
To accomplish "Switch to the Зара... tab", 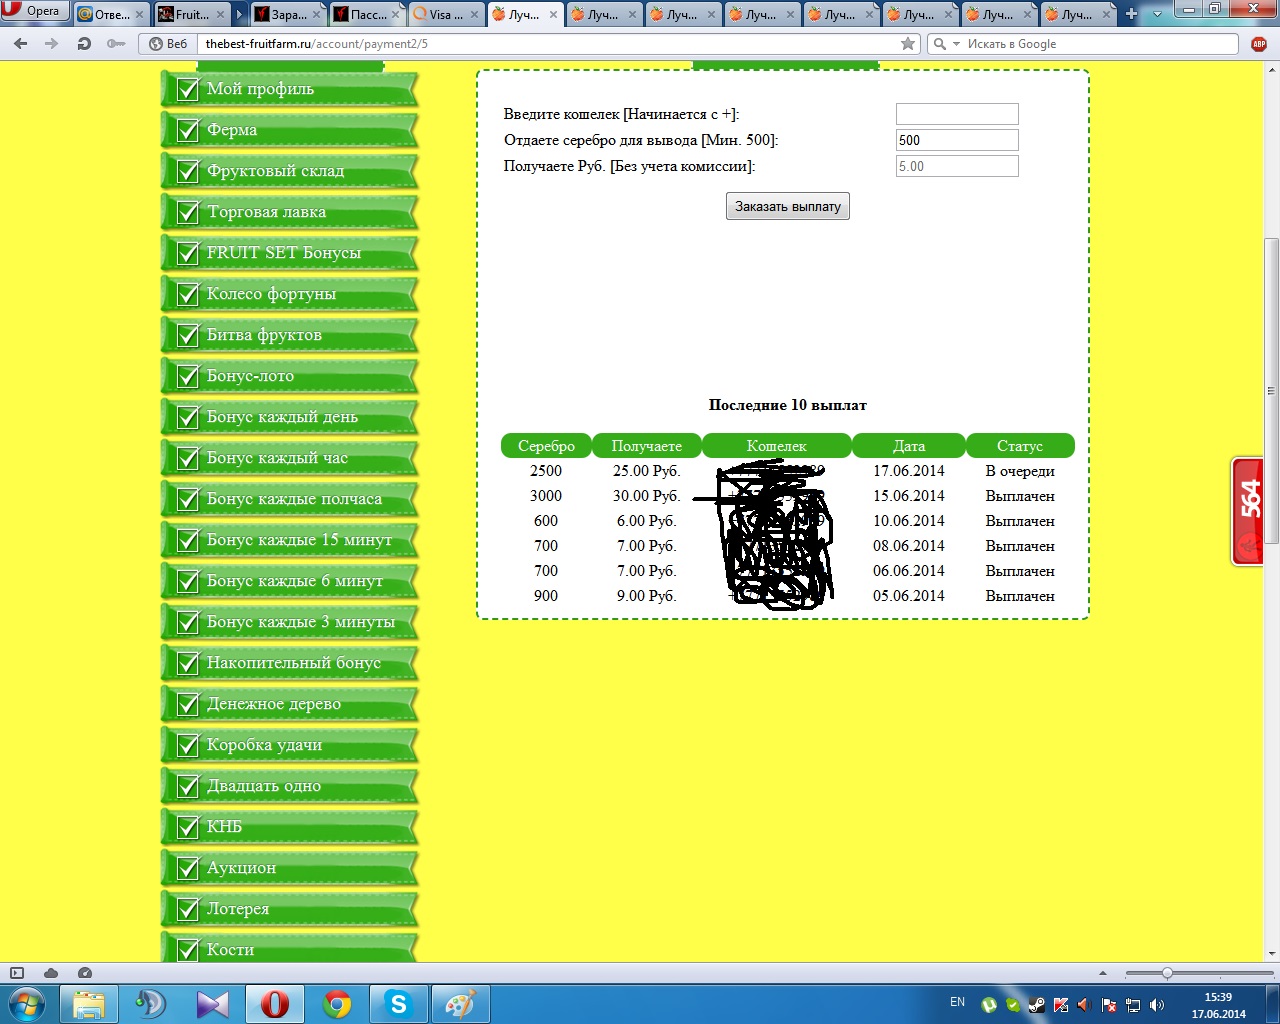I will (x=288, y=14).
